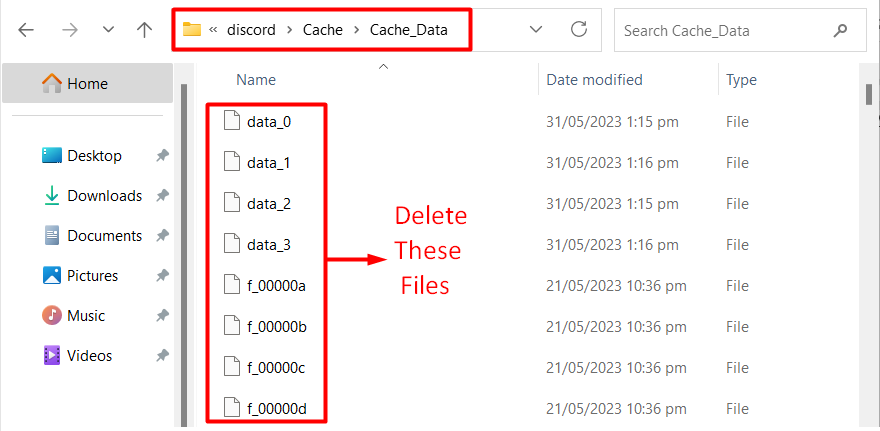Expand the address bar history chevron
Image resolution: width=880 pixels, height=431 pixels.
(x=536, y=29)
